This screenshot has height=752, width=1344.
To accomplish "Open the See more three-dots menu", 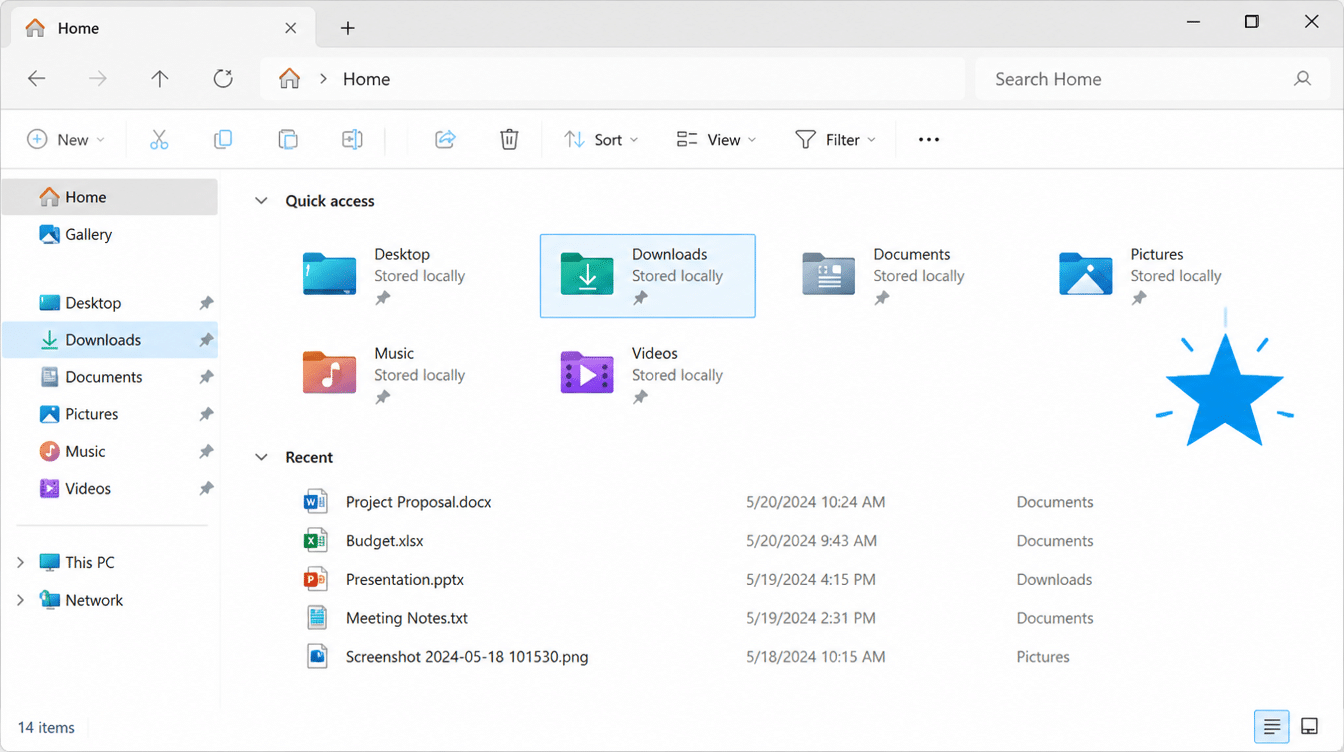I will click(929, 140).
